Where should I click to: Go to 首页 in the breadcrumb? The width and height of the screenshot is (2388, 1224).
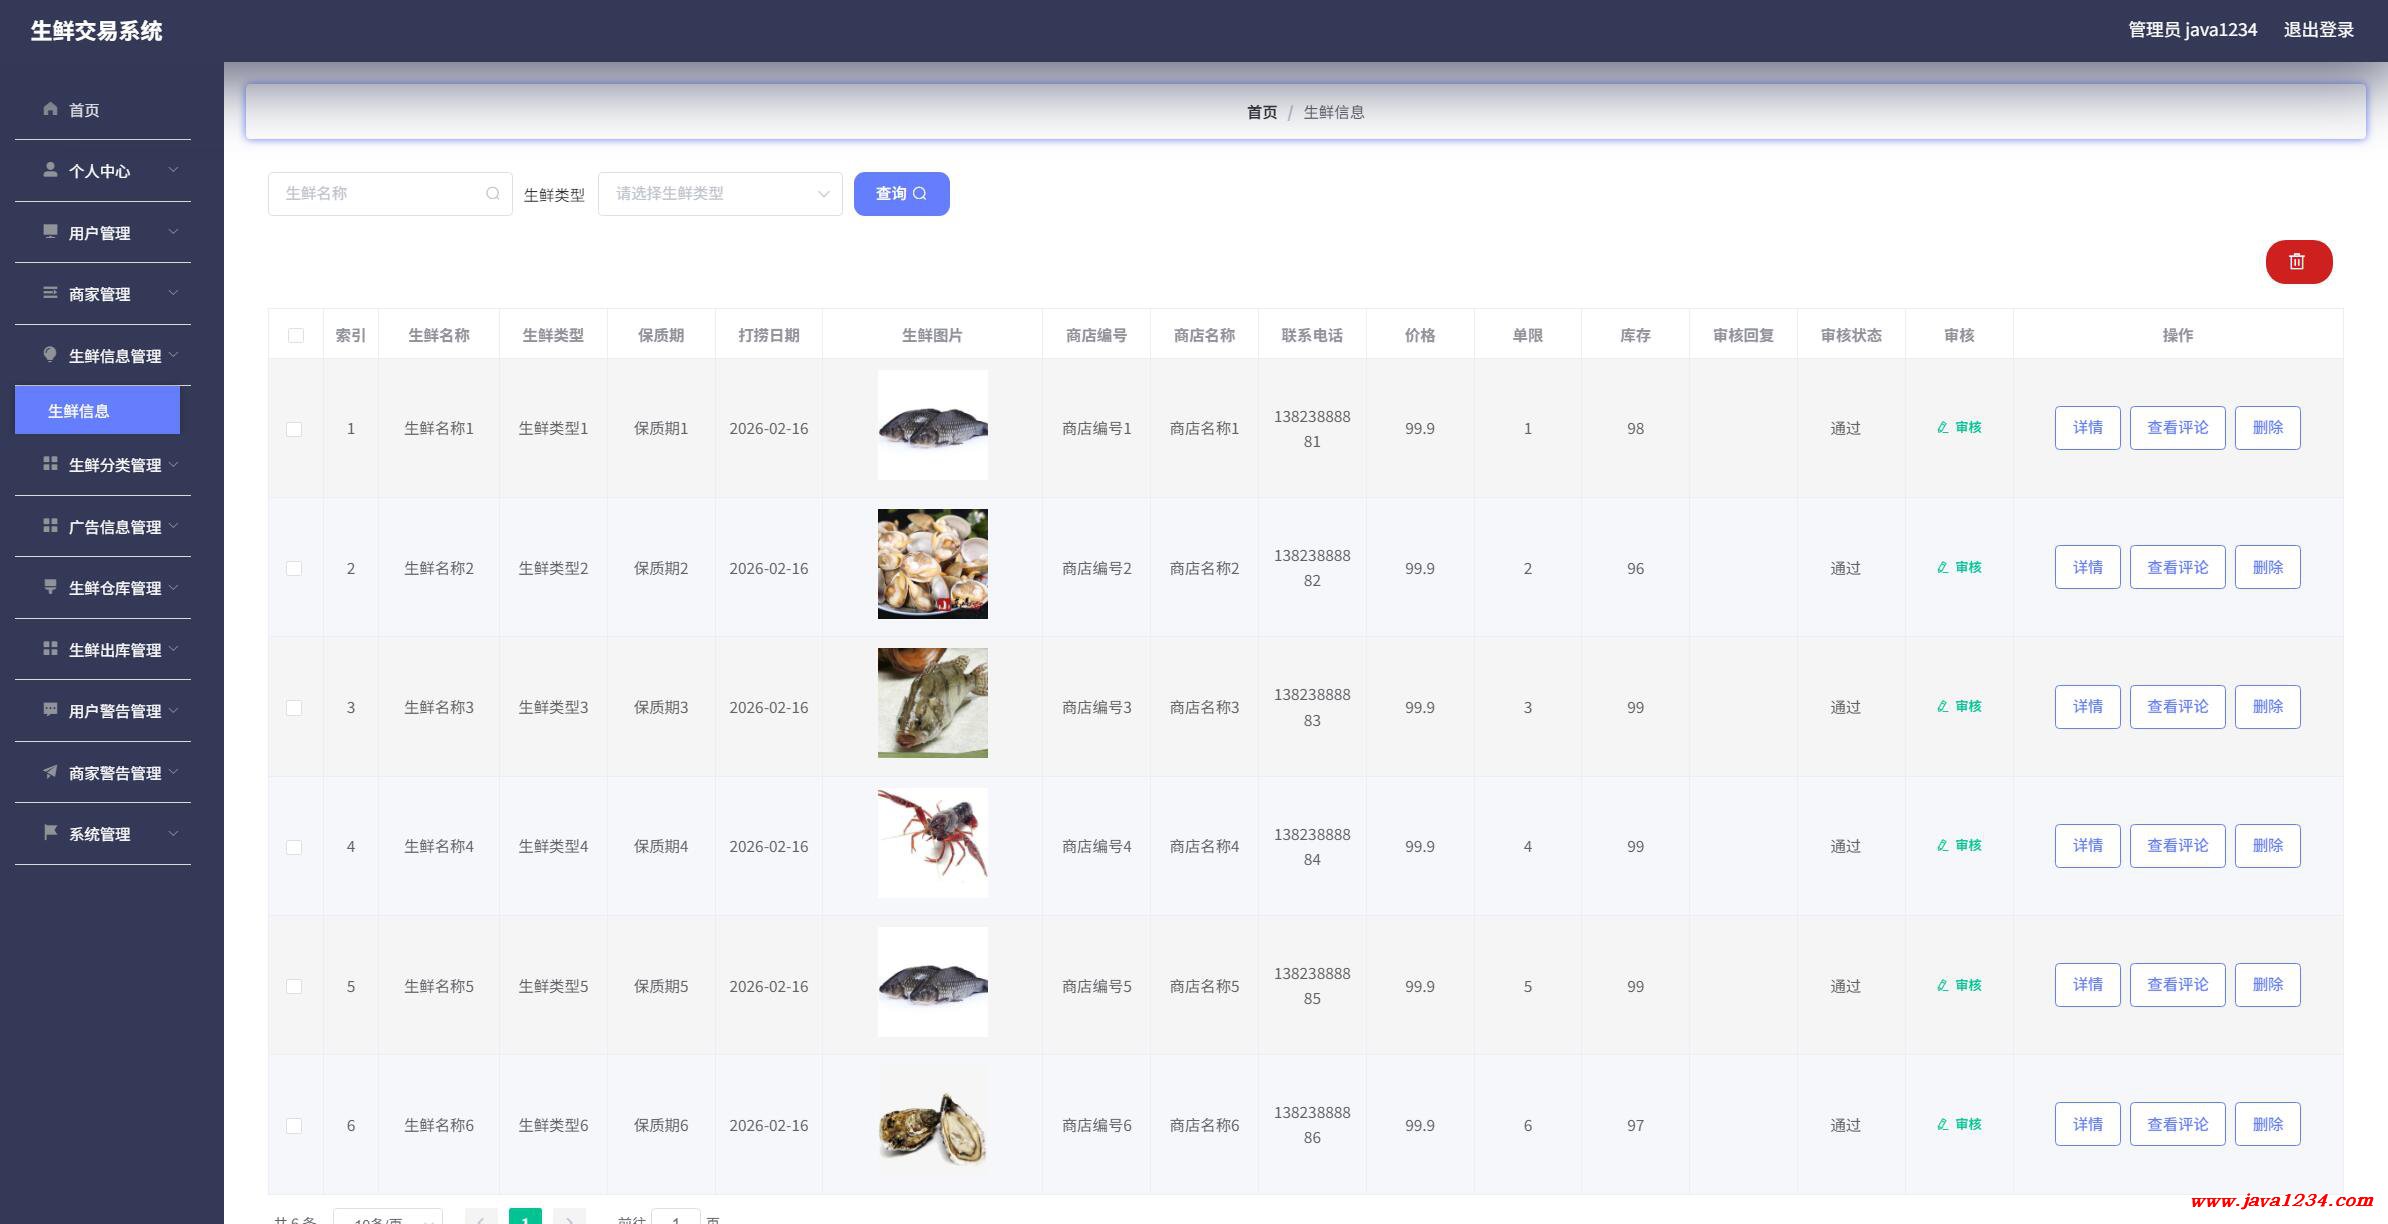(x=1261, y=112)
